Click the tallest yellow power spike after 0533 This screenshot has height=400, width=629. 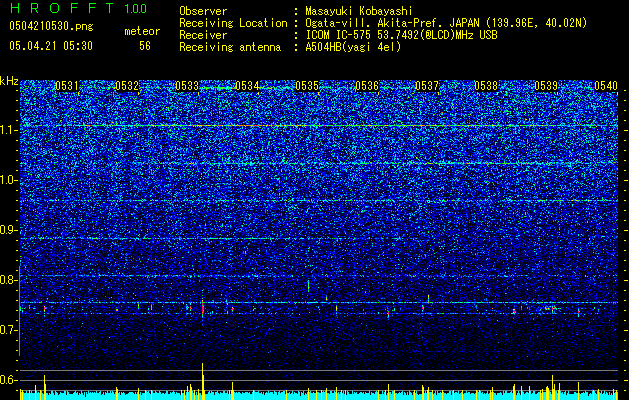point(203,381)
